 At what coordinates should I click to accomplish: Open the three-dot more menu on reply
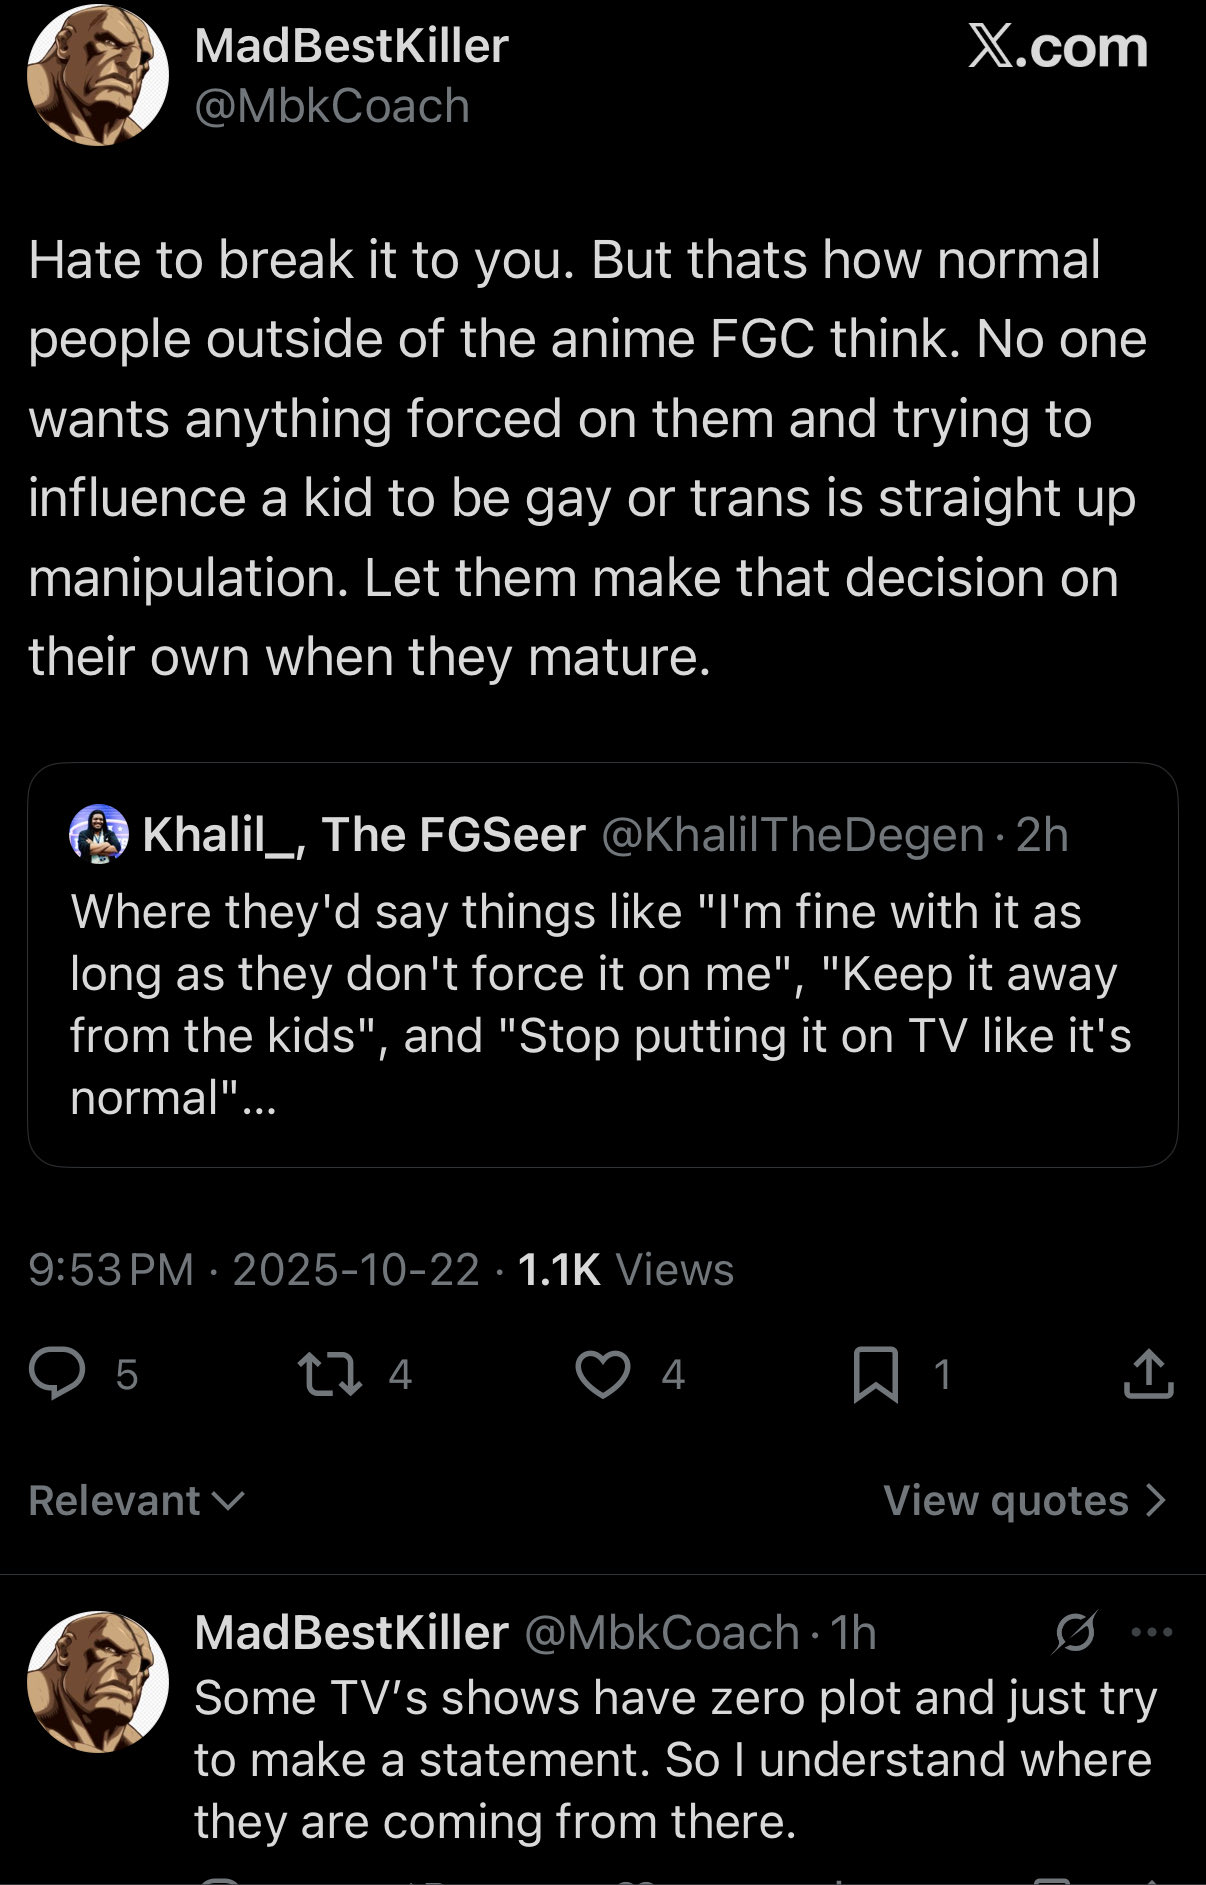click(x=1151, y=1633)
